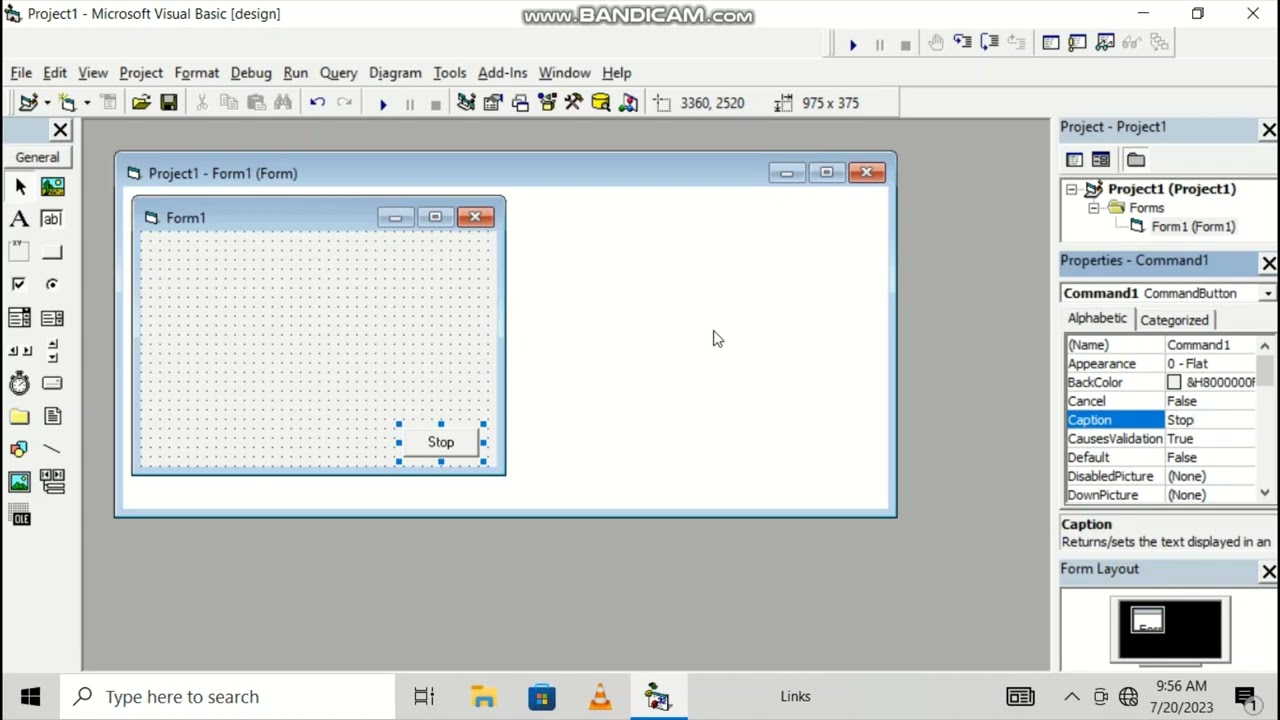Click the Open Project toolbar icon
Screen dimensions: 1280x720
[141, 103]
